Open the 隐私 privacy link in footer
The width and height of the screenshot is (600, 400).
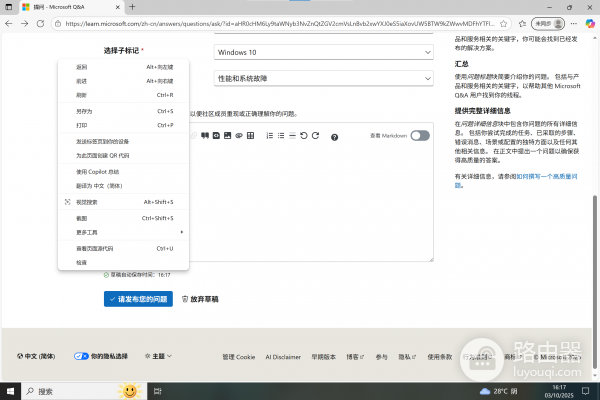[407, 357]
